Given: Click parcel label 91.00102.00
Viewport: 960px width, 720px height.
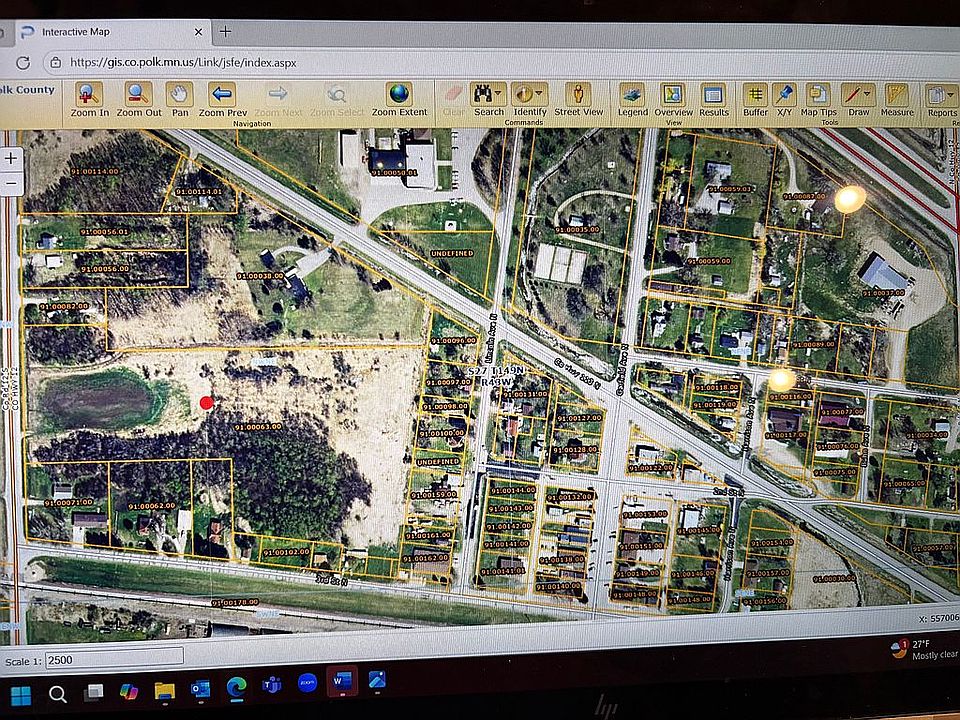Looking at the screenshot, I should click(x=287, y=552).
